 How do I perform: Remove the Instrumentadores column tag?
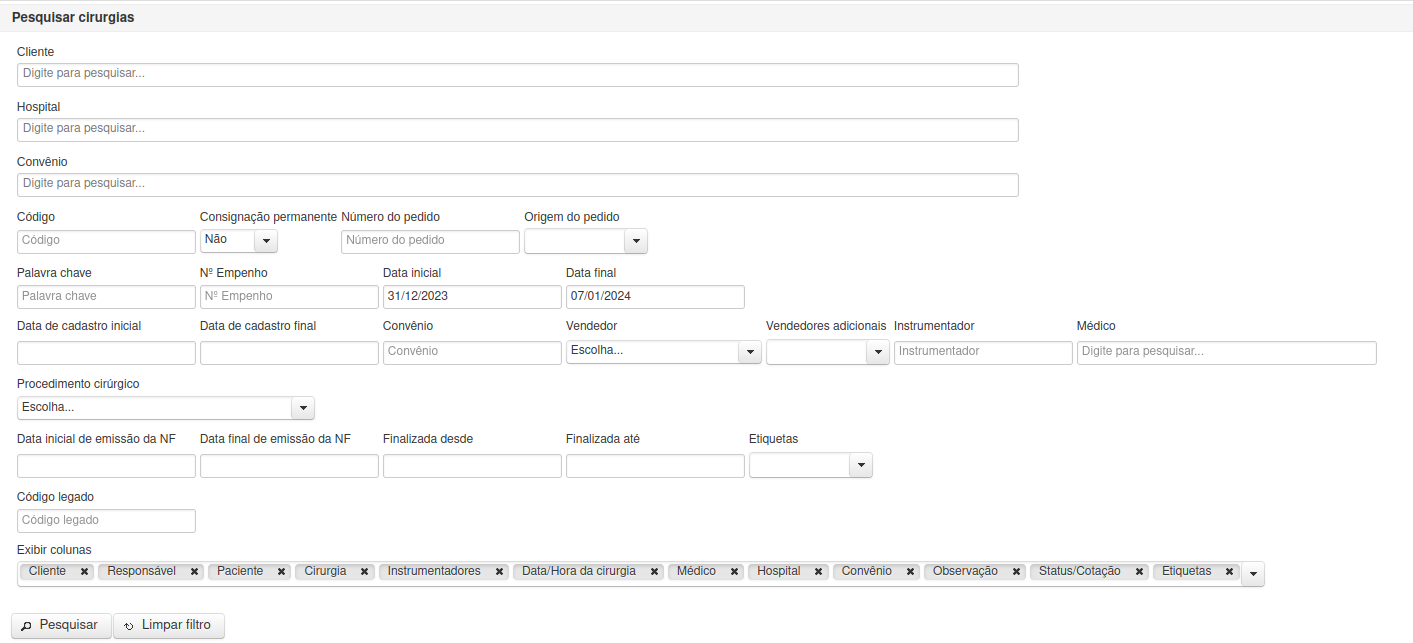pos(499,572)
